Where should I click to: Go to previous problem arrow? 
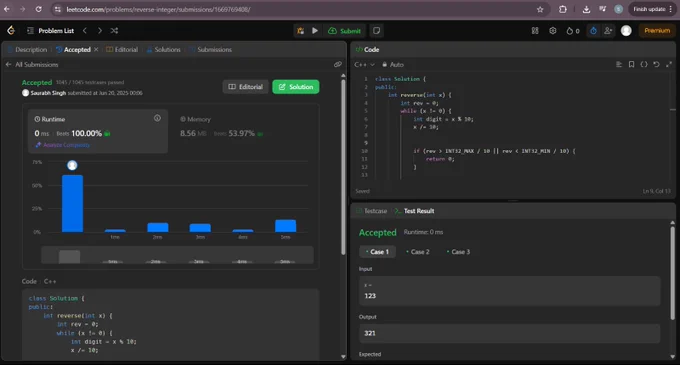(x=85, y=31)
